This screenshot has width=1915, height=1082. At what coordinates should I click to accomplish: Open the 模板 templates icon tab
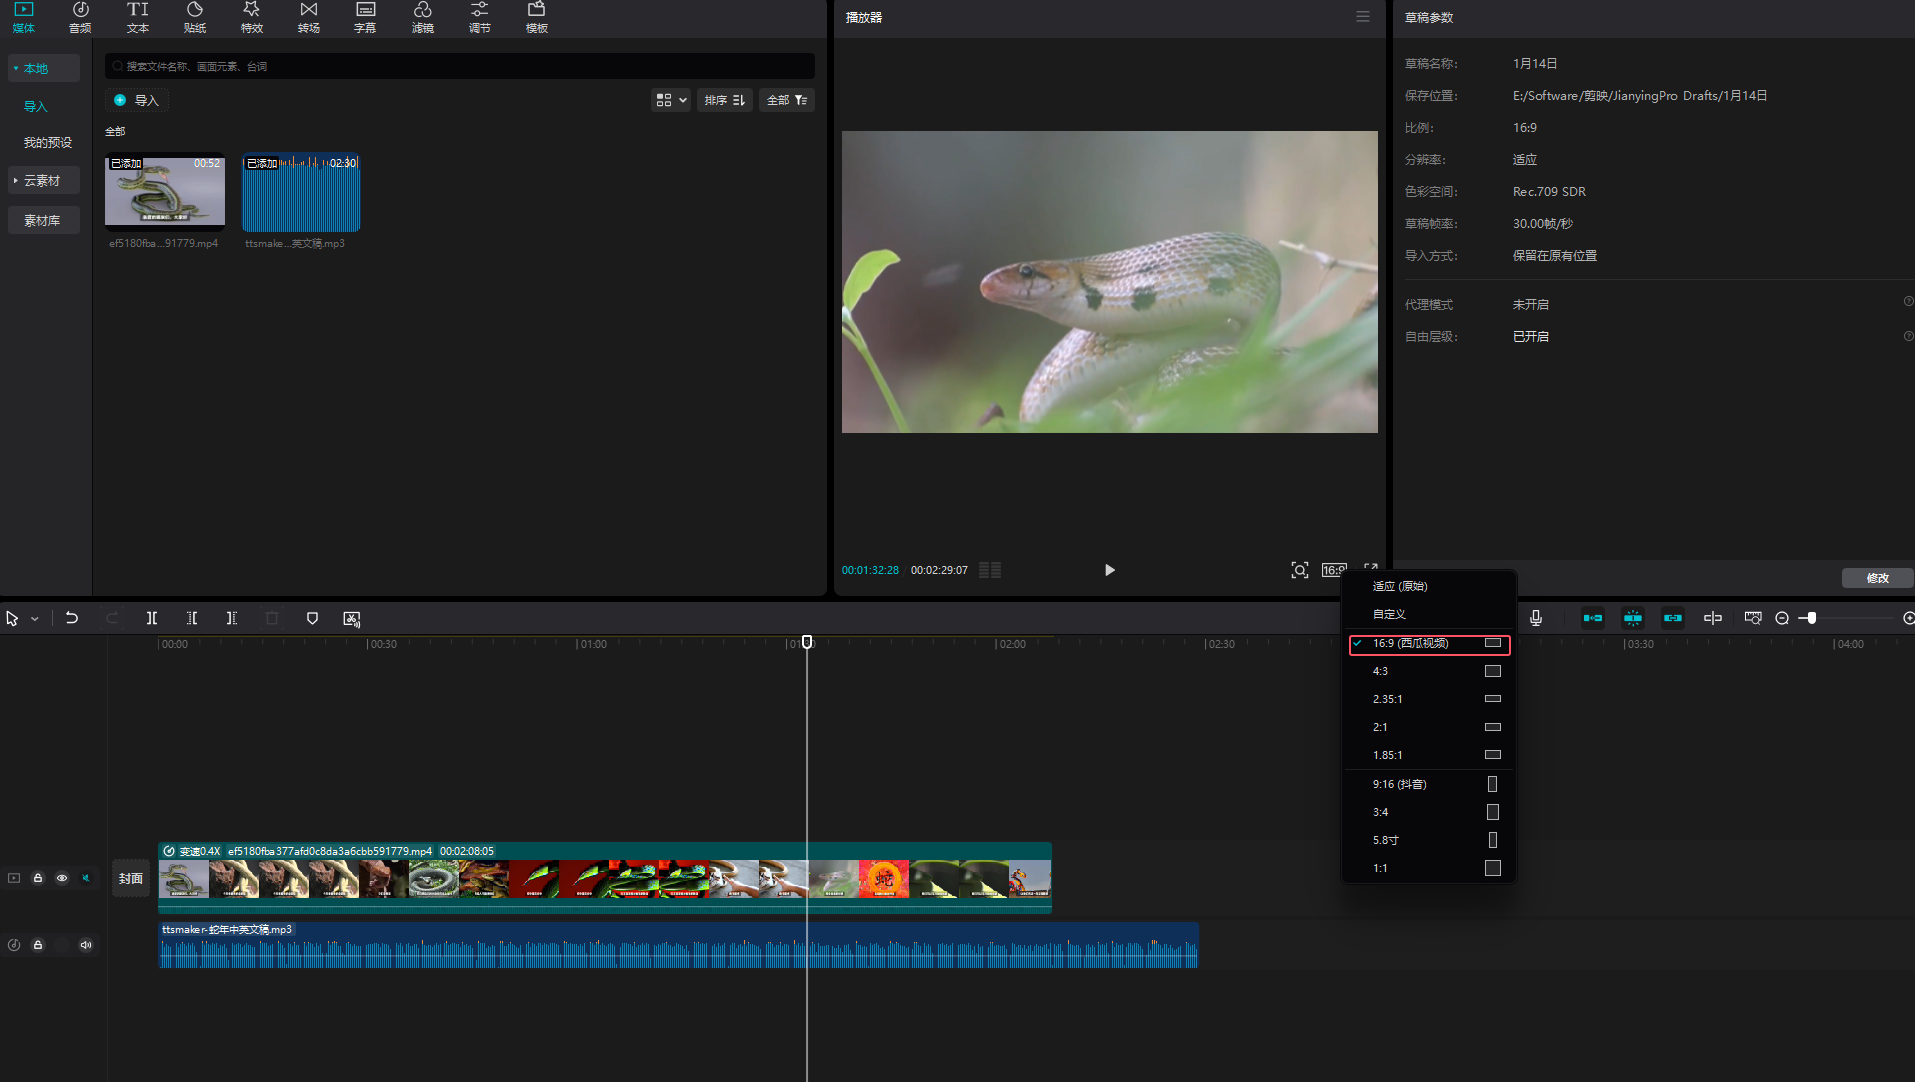[x=537, y=17]
